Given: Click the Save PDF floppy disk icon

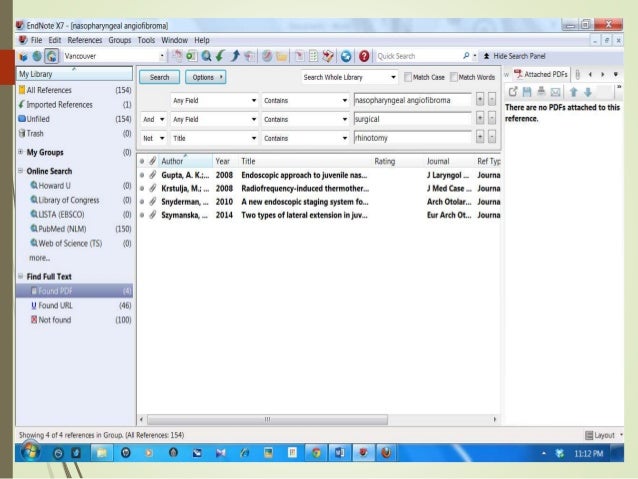Looking at the screenshot, I should coord(527,92).
